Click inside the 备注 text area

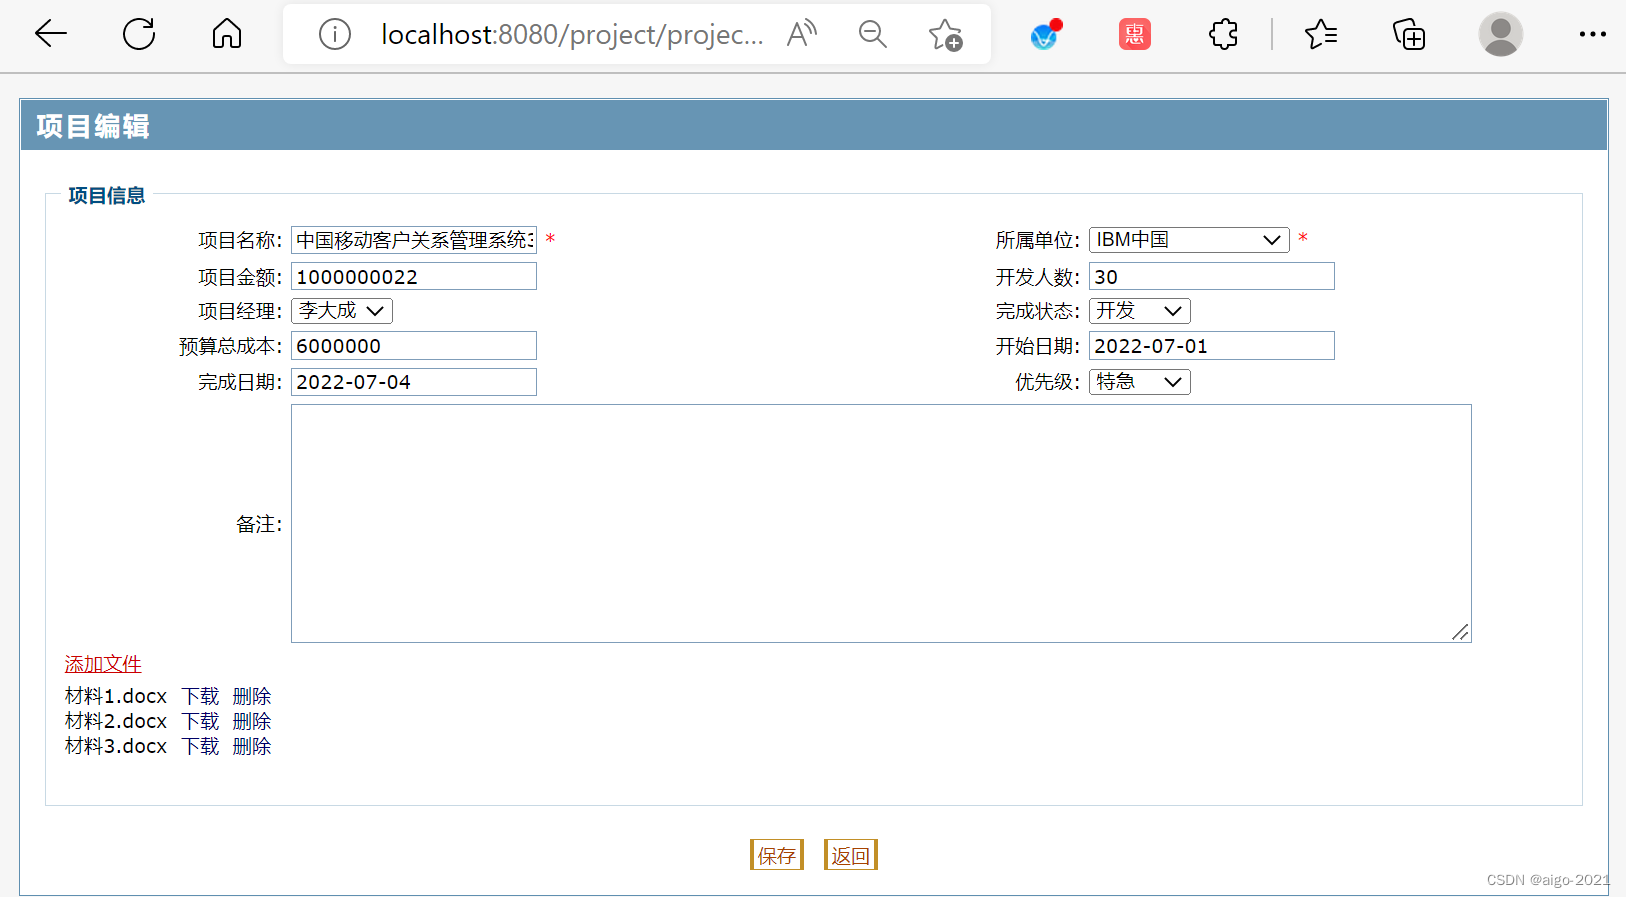[x=881, y=523]
